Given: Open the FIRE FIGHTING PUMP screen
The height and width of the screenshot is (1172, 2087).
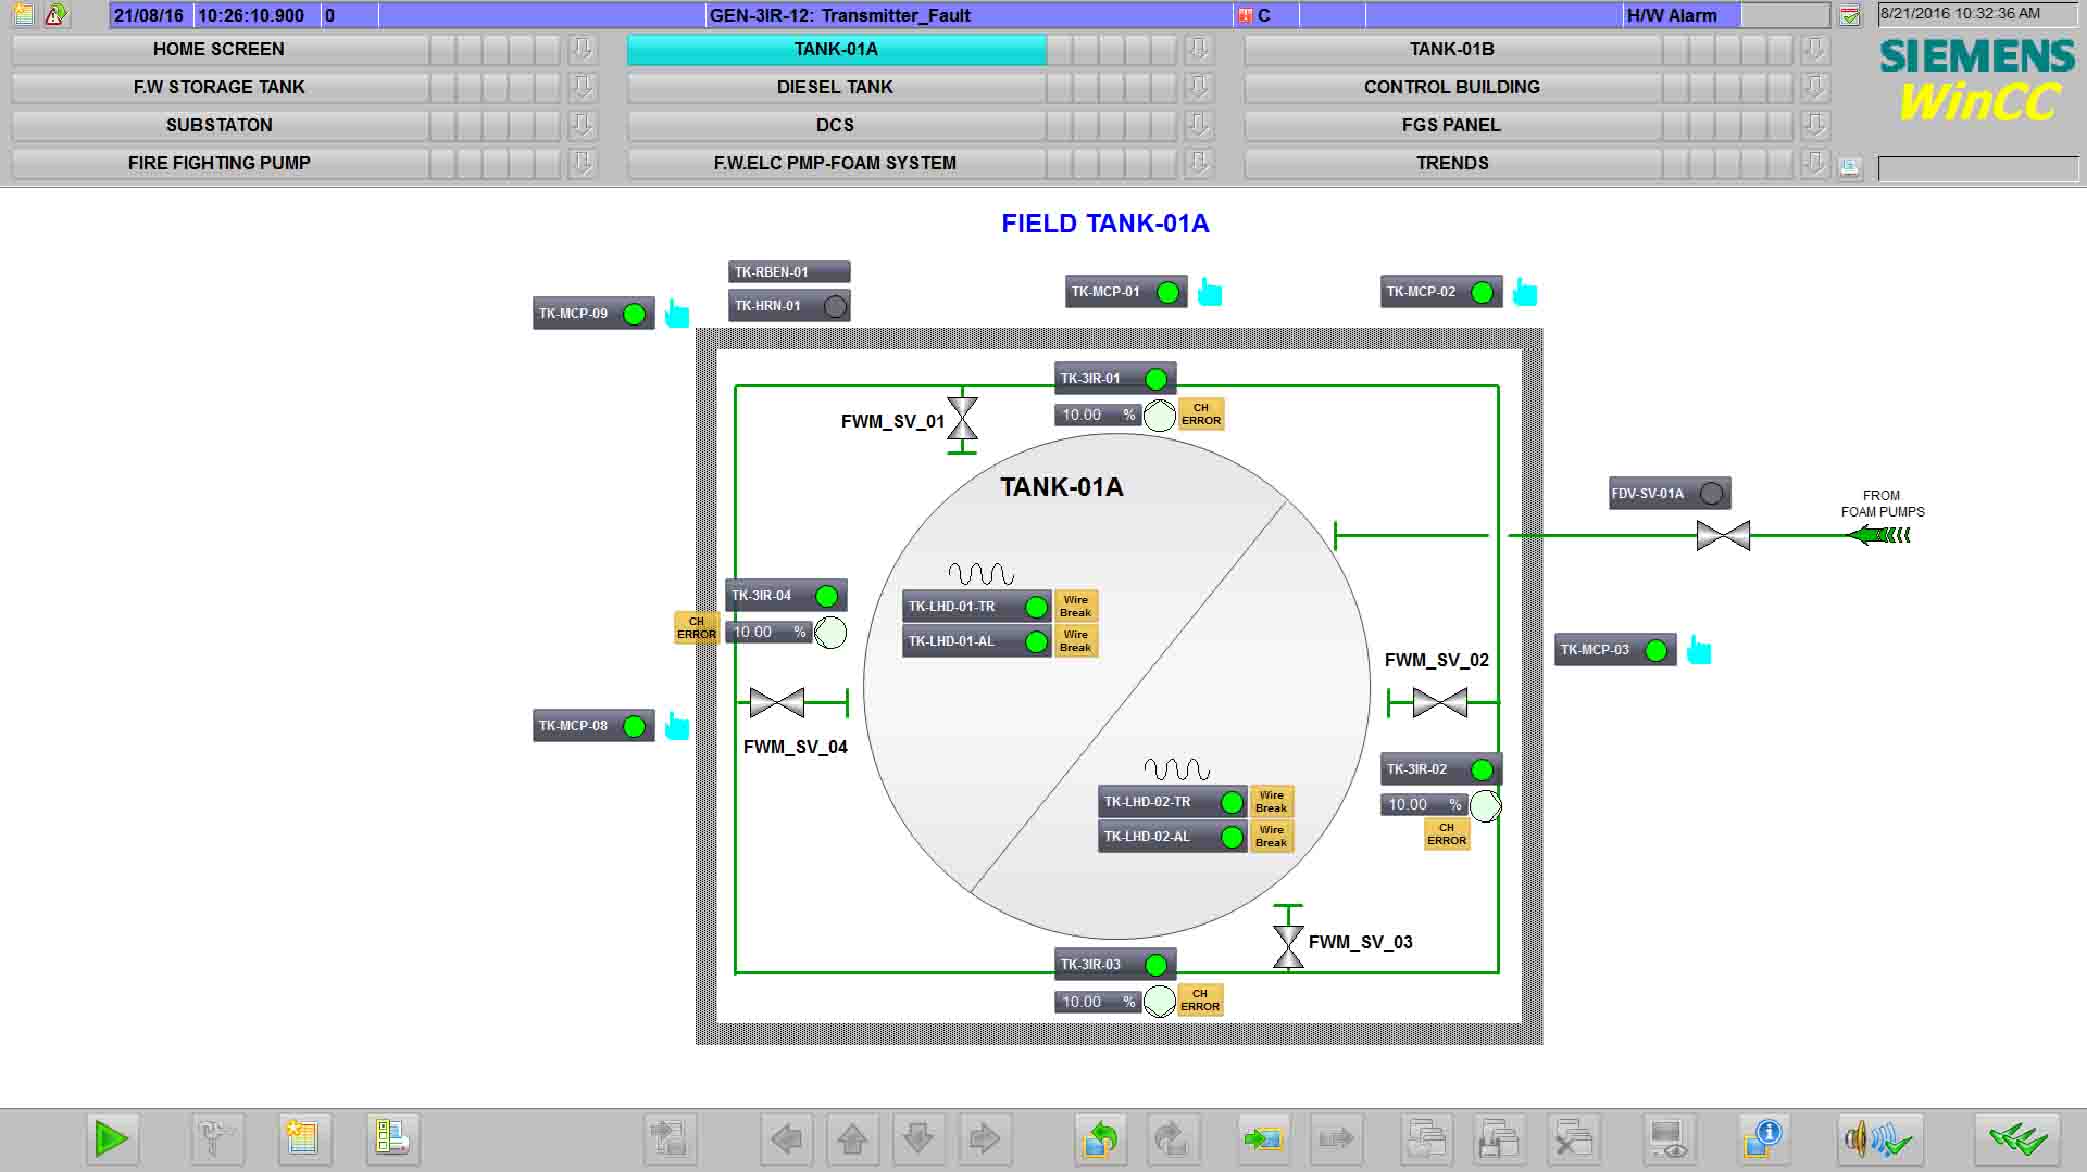Looking at the screenshot, I should [x=219, y=163].
